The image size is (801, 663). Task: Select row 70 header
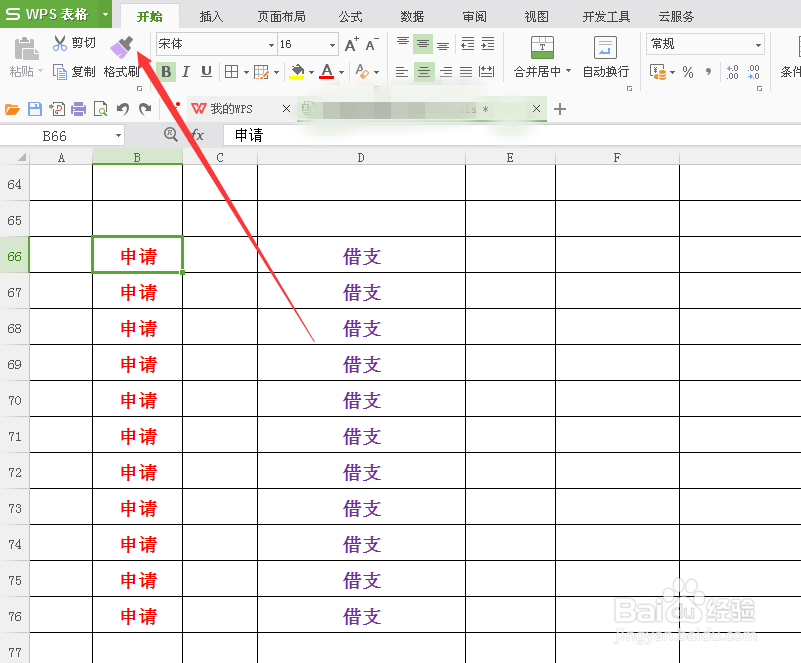[15, 399]
